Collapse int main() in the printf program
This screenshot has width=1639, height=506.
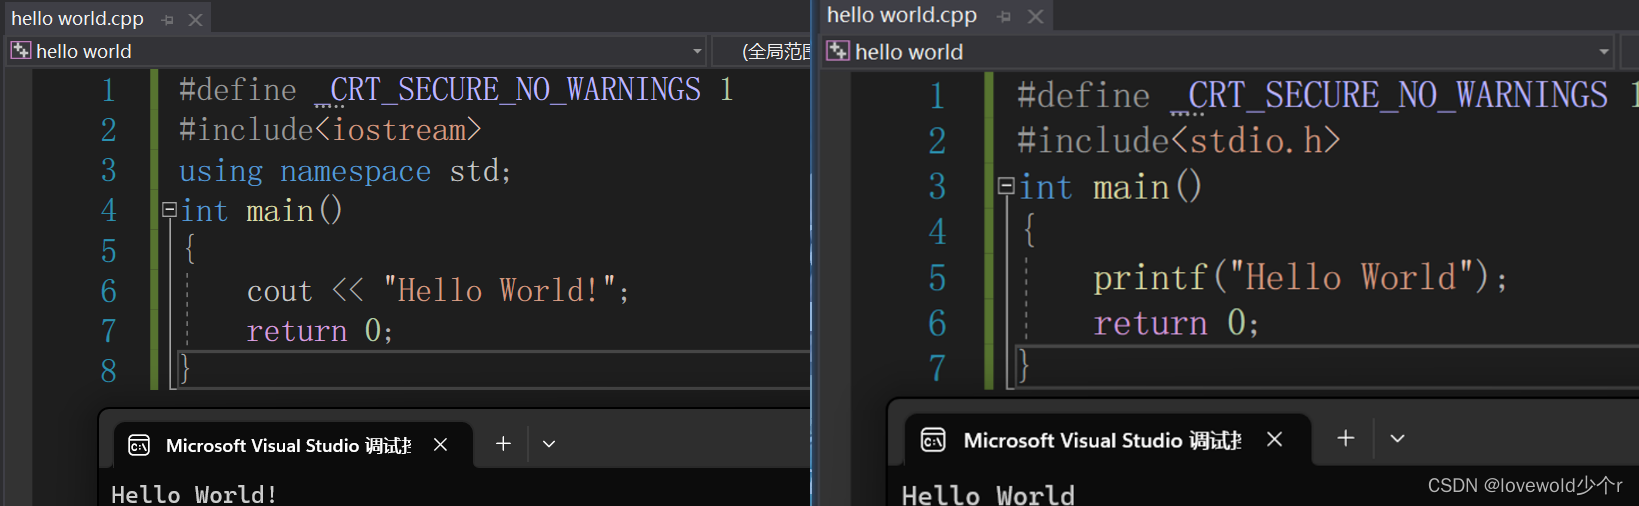1006,186
